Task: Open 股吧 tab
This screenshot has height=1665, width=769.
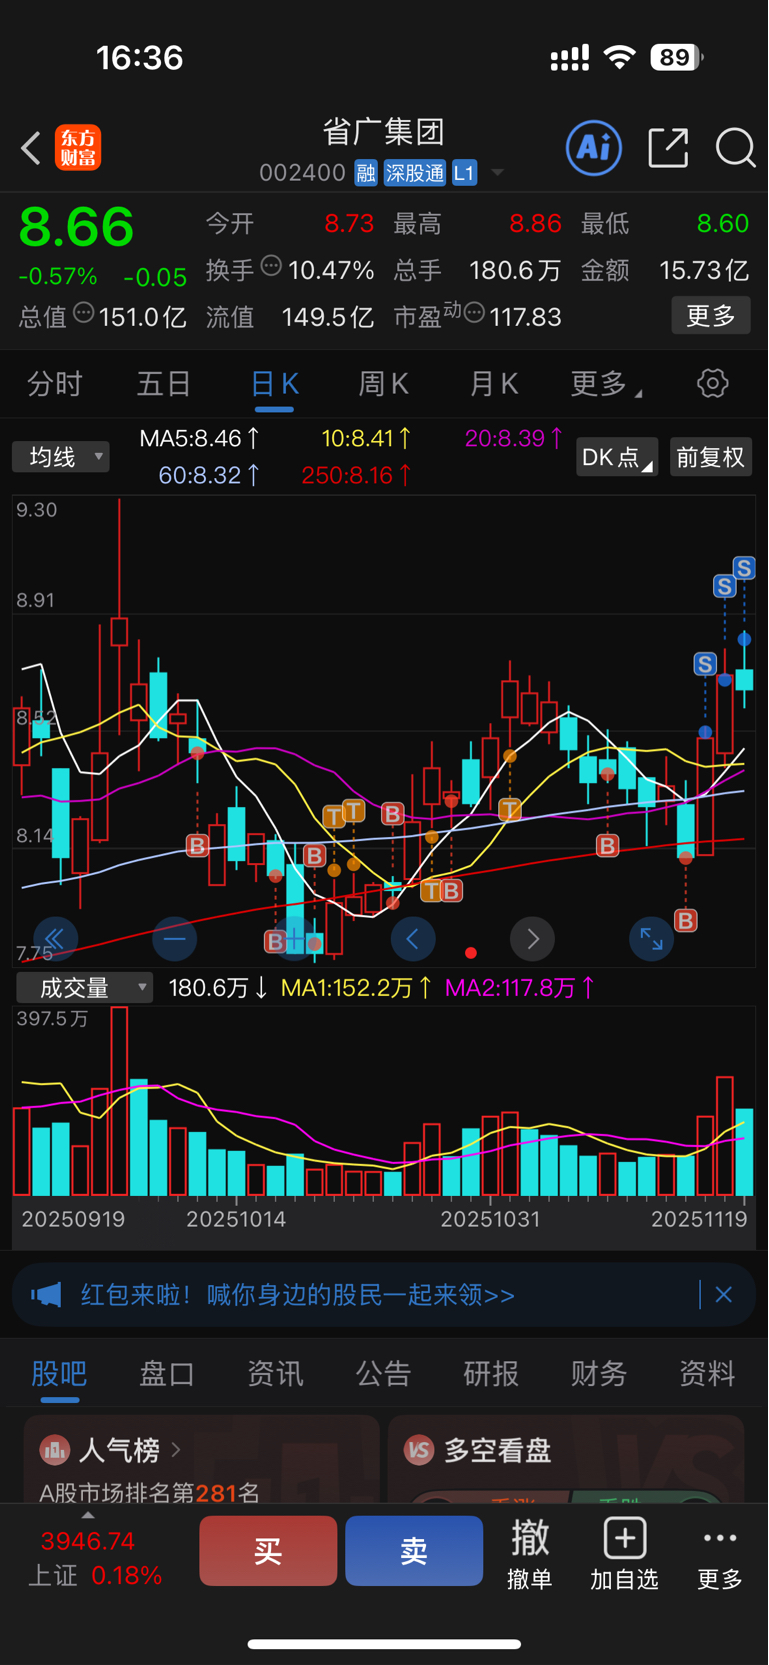Action: [x=59, y=1373]
